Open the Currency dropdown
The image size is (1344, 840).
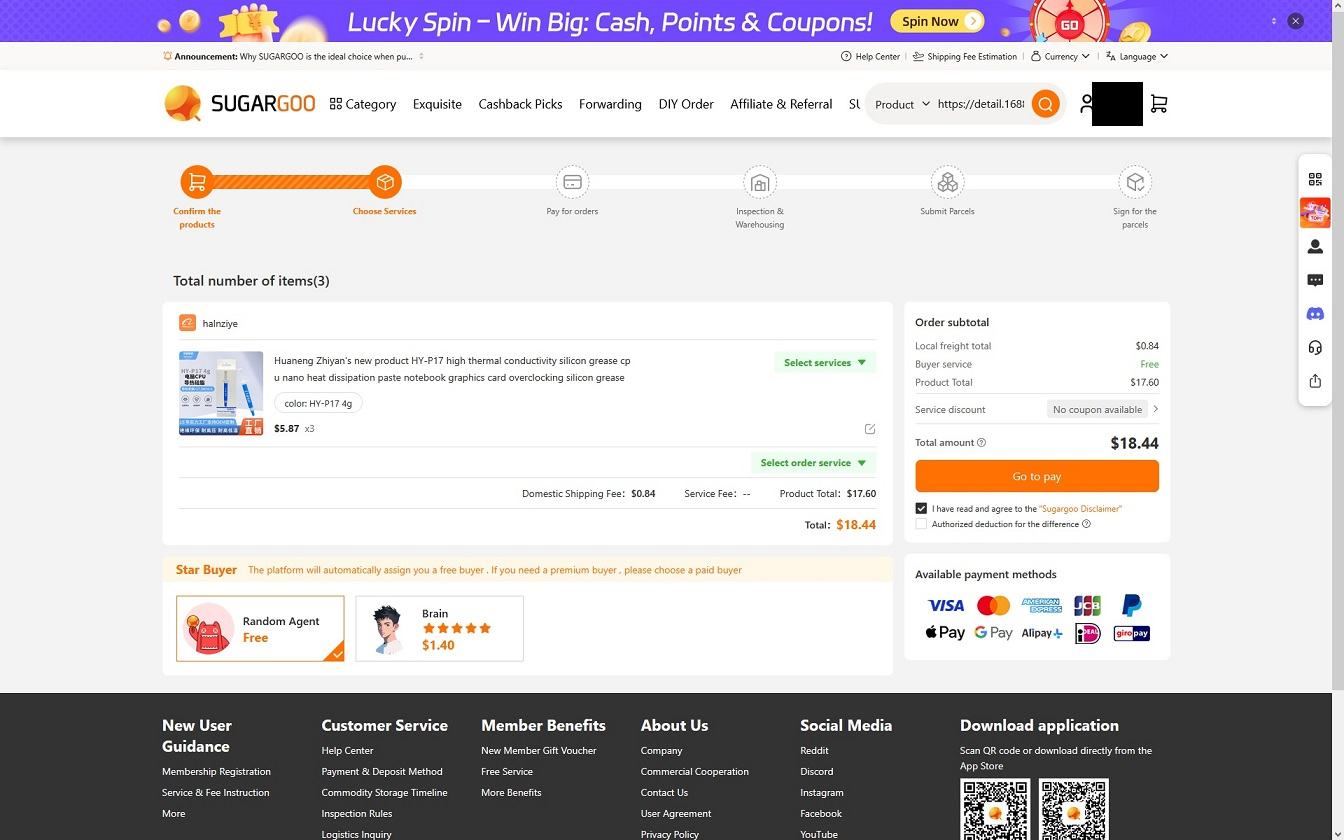[x=1060, y=57]
